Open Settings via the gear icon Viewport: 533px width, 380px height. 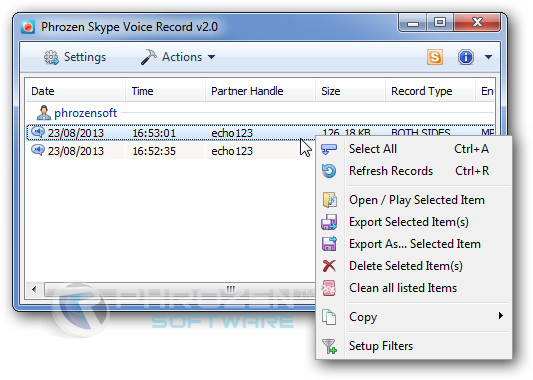(x=51, y=57)
